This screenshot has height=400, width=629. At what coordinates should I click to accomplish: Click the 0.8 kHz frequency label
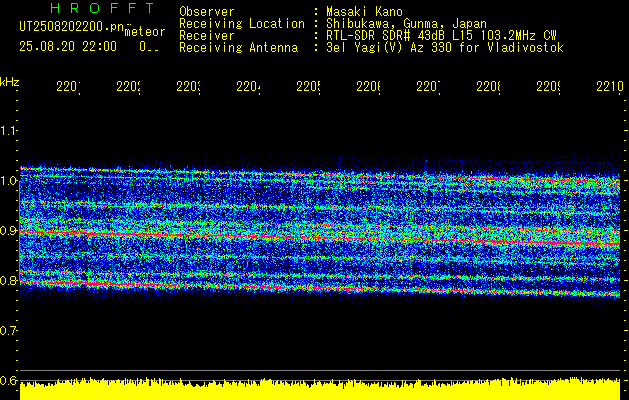(x=8, y=280)
